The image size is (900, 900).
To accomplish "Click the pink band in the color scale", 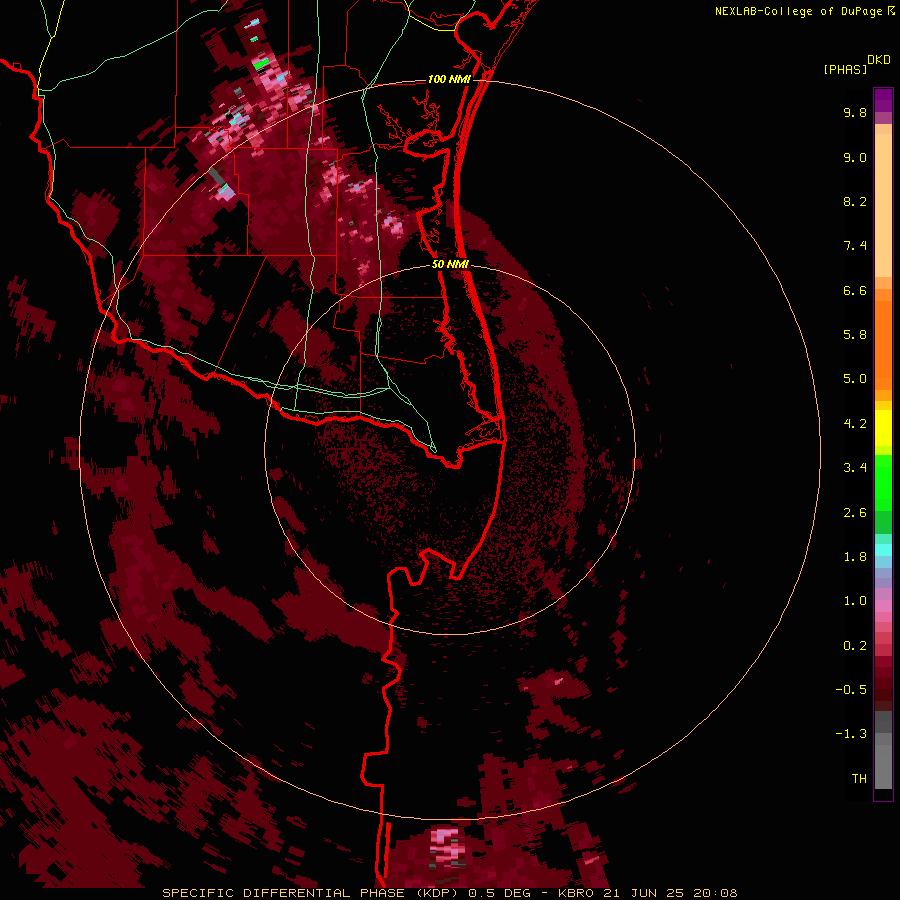I will pyautogui.click(x=883, y=606).
